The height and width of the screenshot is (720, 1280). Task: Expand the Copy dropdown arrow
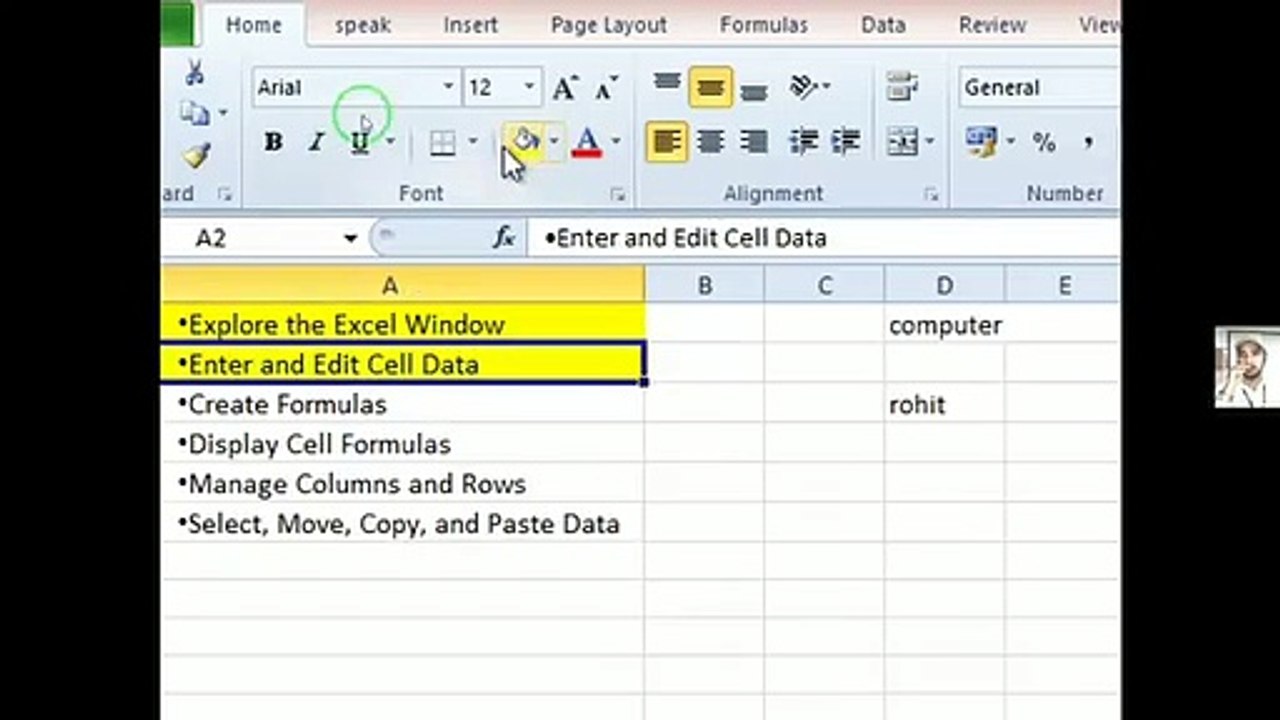[222, 113]
